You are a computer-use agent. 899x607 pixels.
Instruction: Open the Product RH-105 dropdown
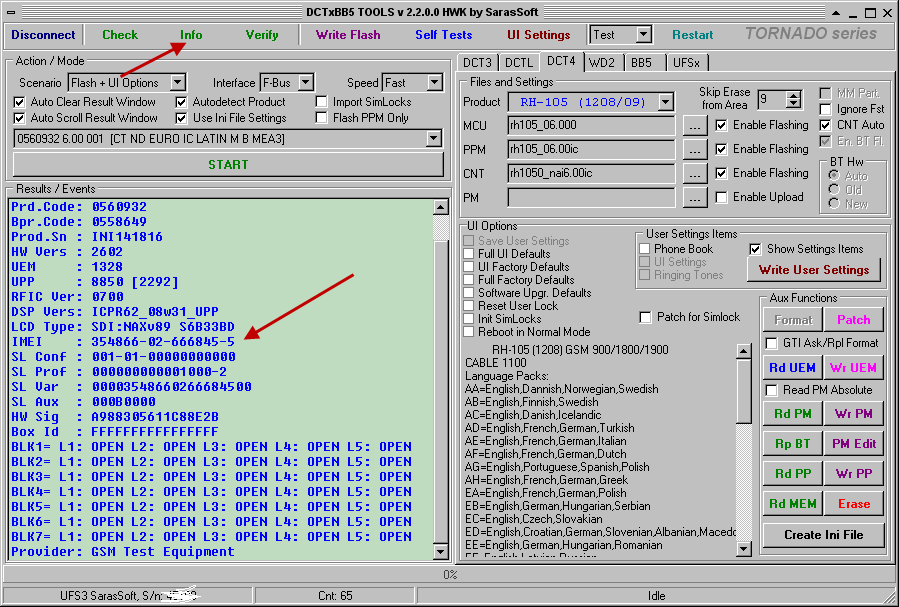(x=665, y=103)
